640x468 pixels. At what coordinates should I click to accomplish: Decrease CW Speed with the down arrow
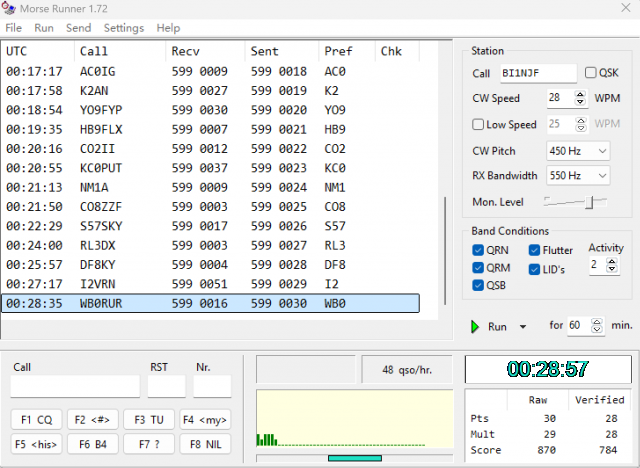click(580, 102)
